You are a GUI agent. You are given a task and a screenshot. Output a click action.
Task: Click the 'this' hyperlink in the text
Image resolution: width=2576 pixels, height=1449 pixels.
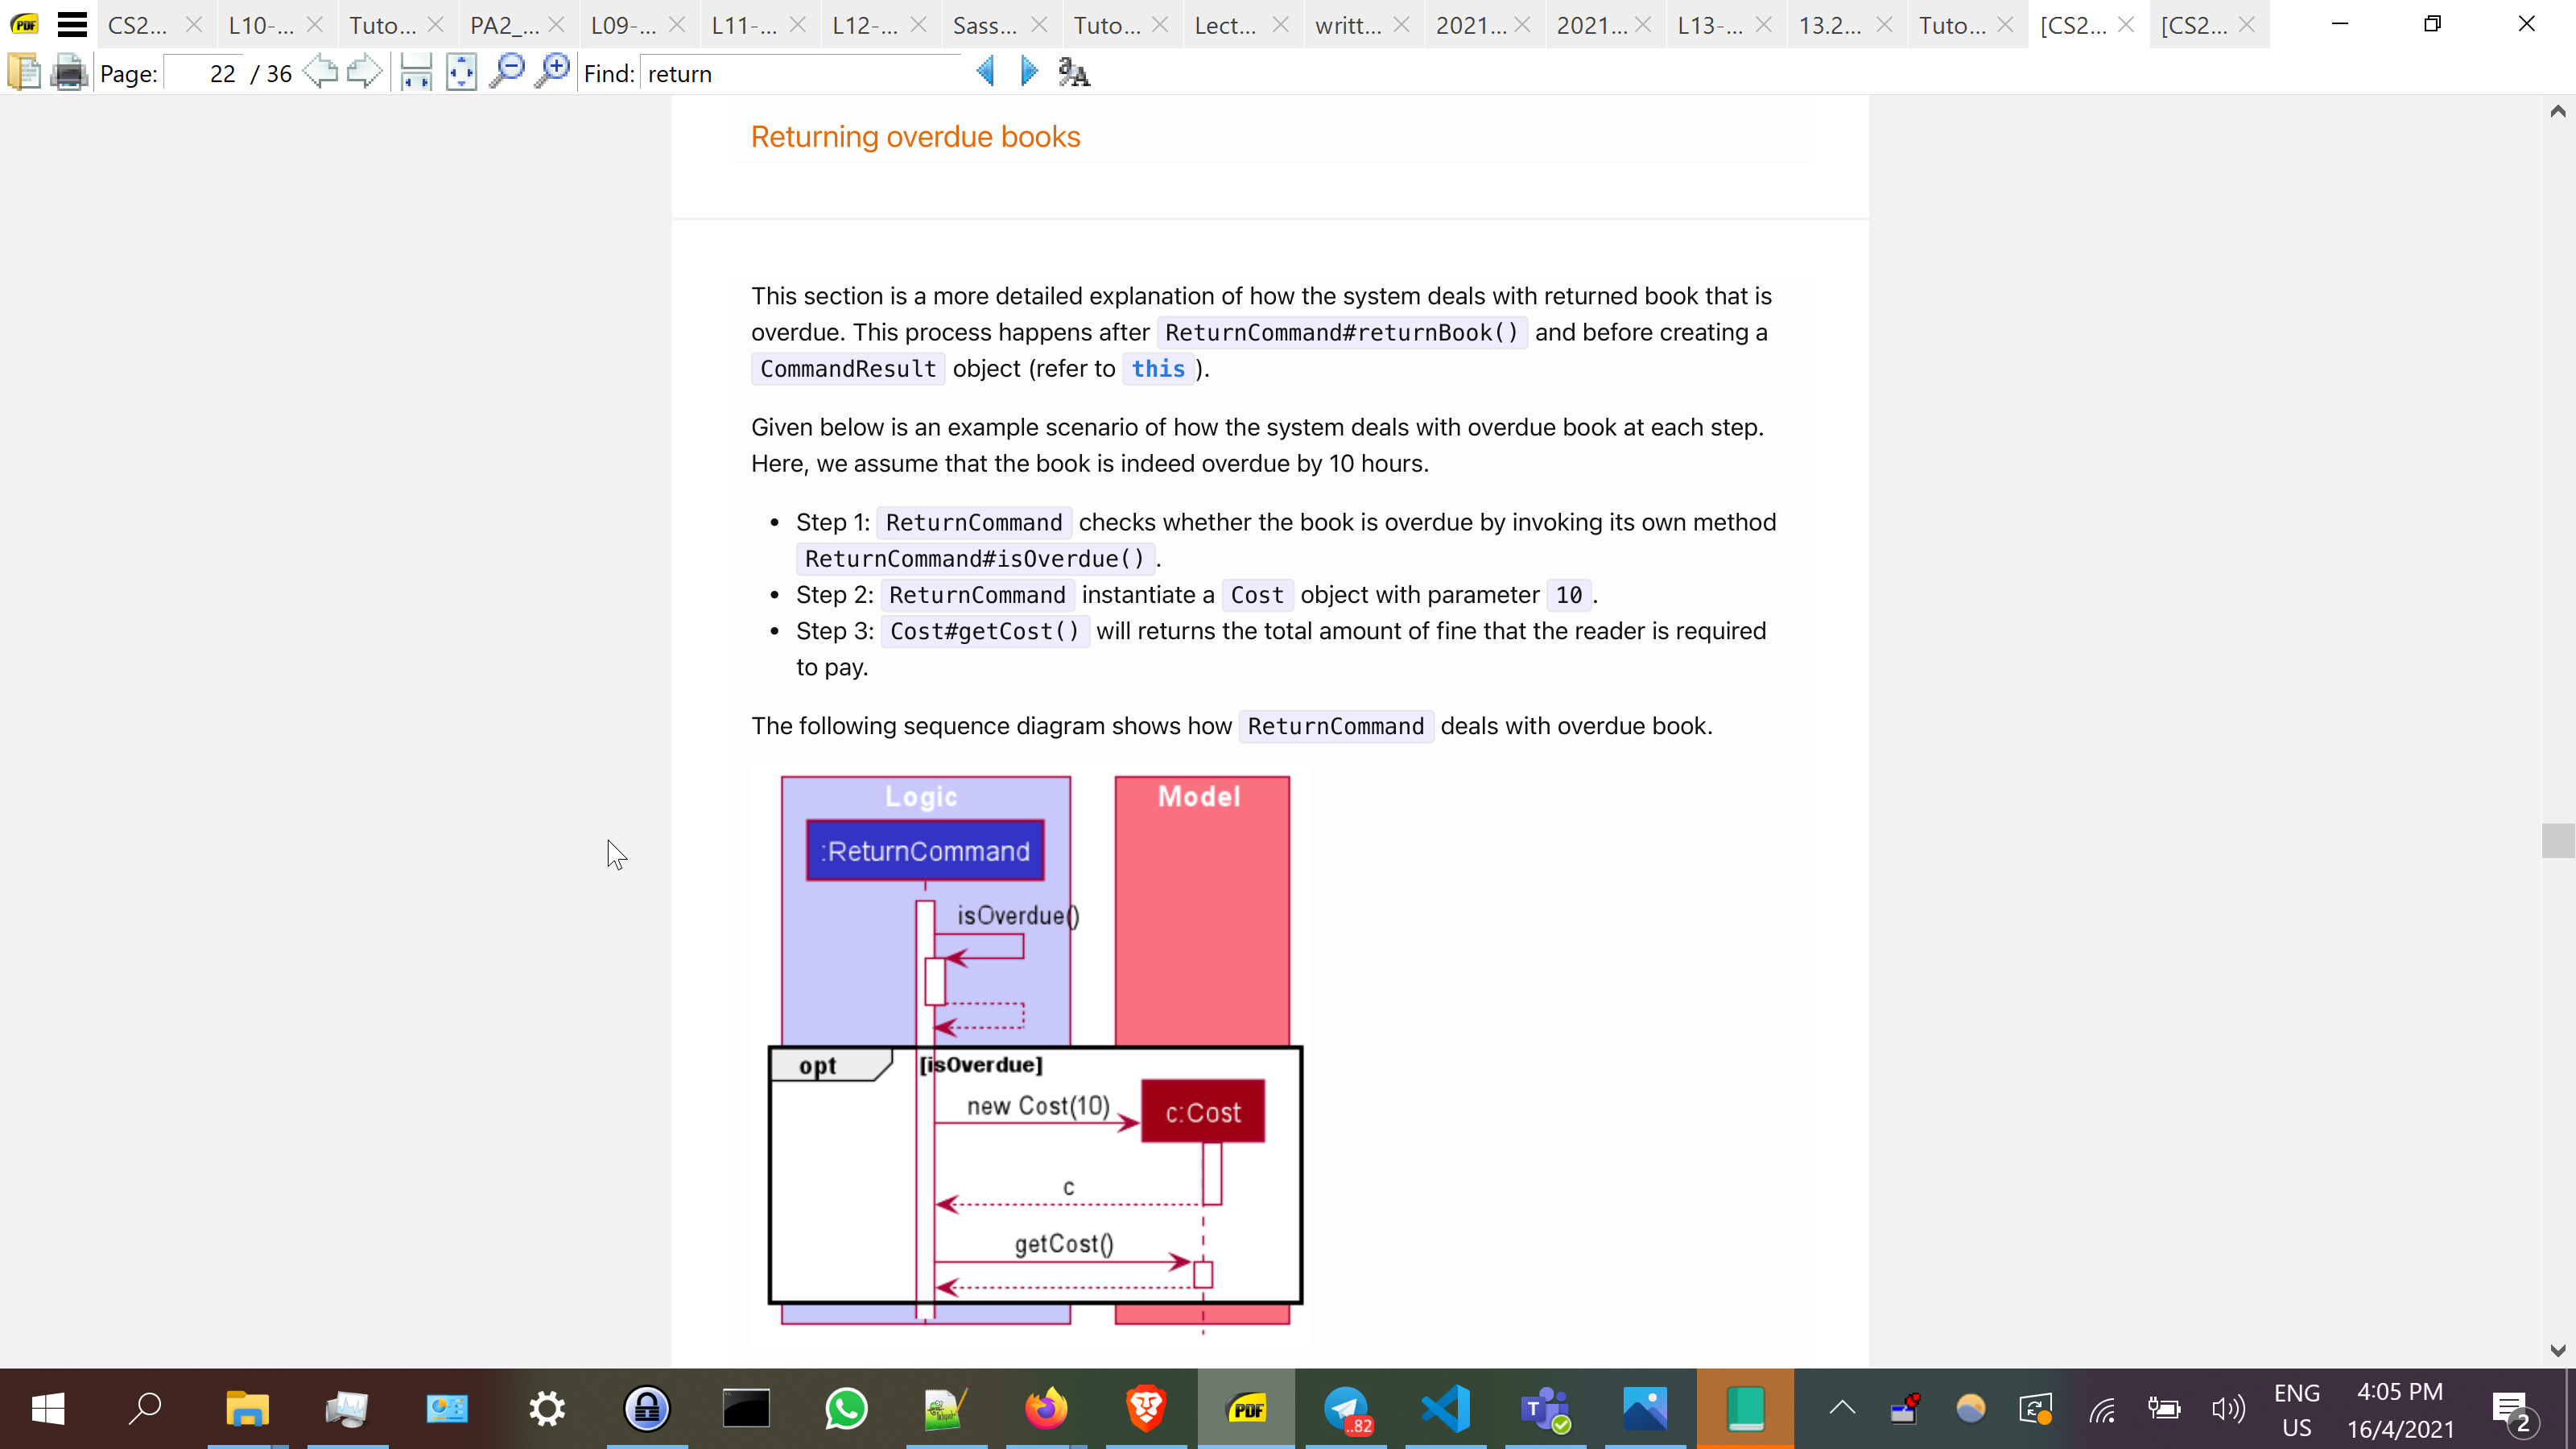click(1157, 369)
